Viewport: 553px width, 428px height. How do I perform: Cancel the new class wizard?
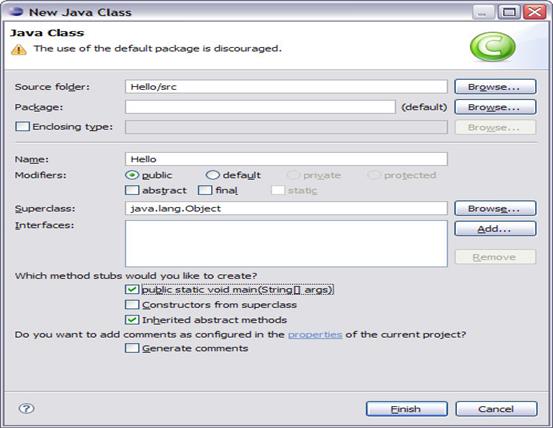click(496, 409)
